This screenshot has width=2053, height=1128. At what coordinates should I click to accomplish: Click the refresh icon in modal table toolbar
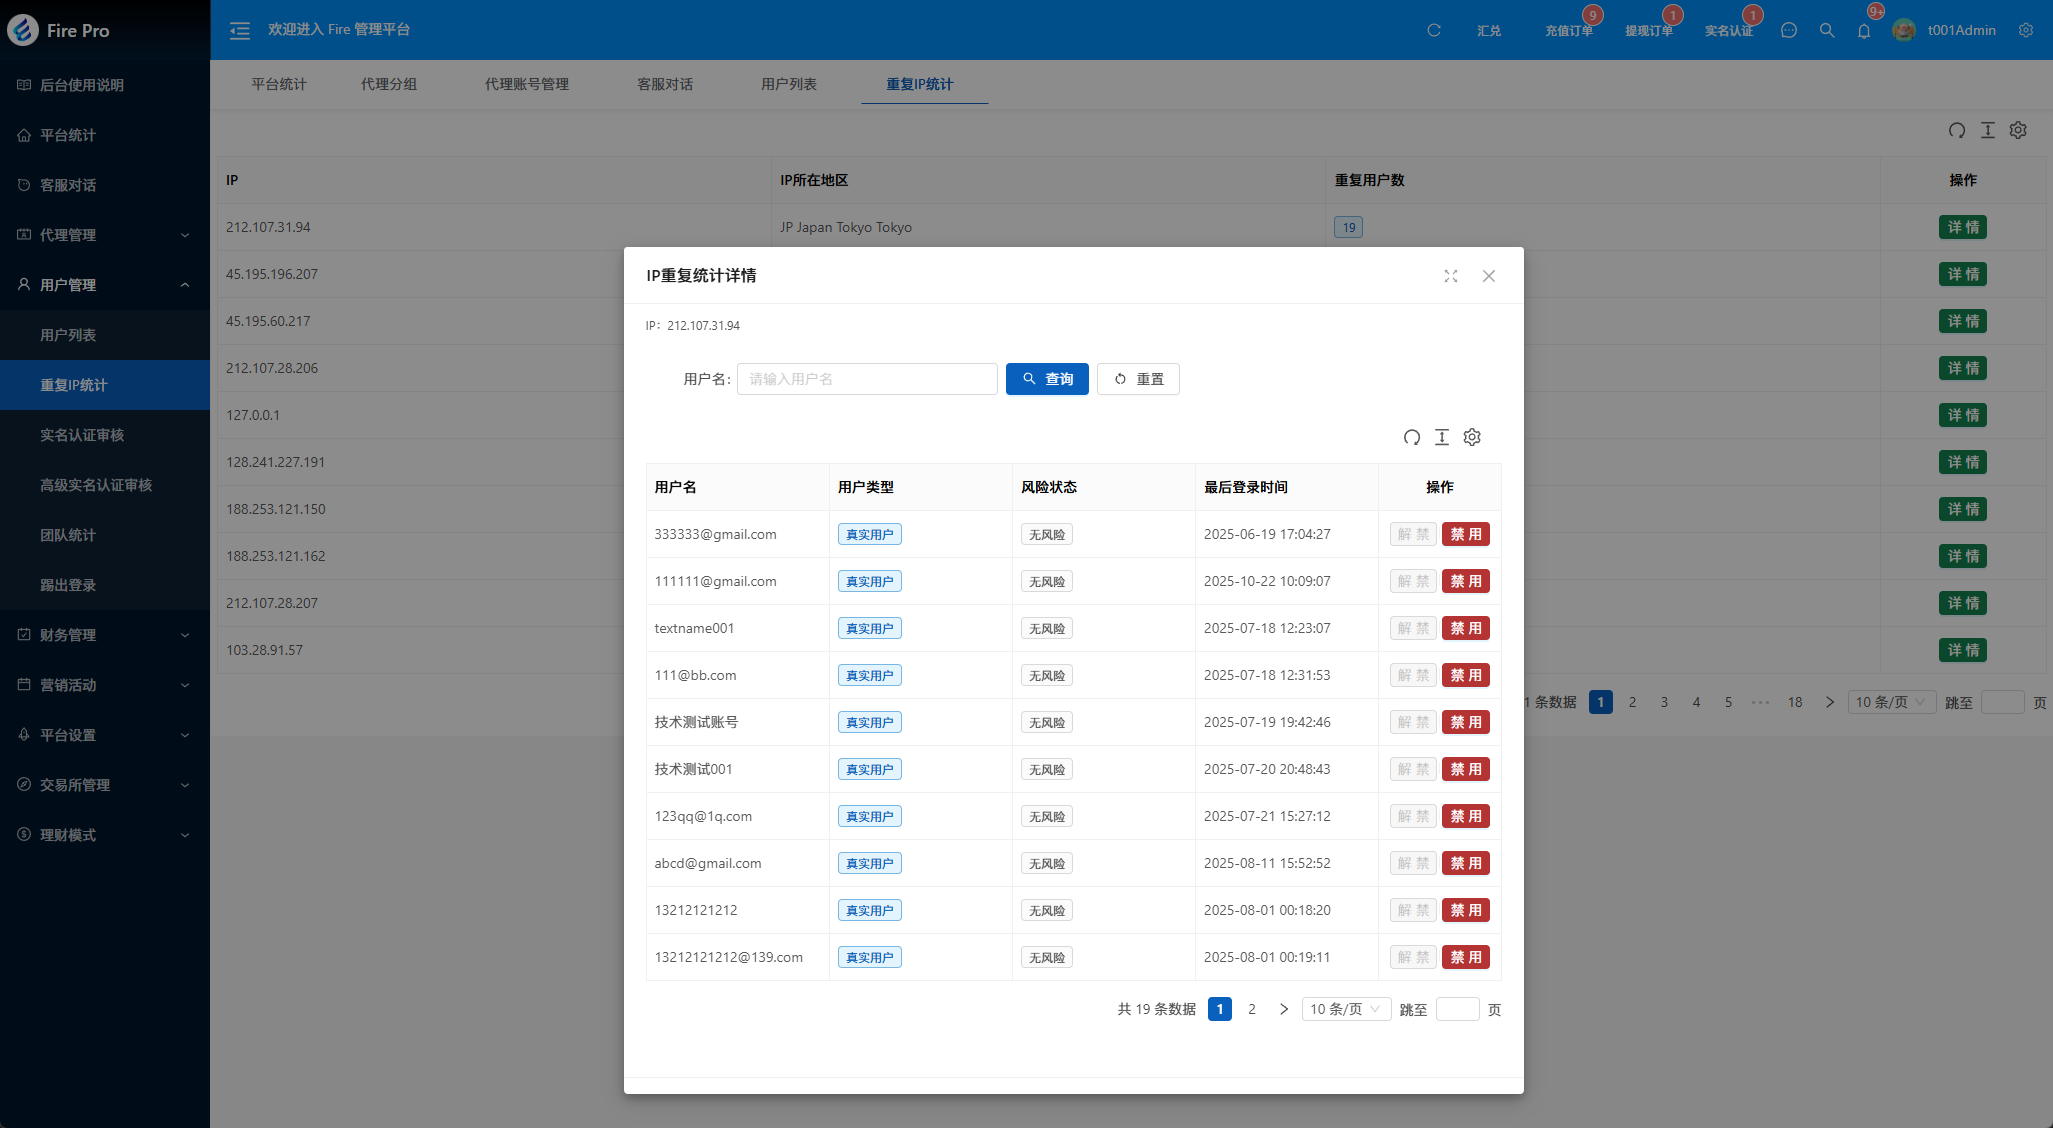coord(1411,437)
